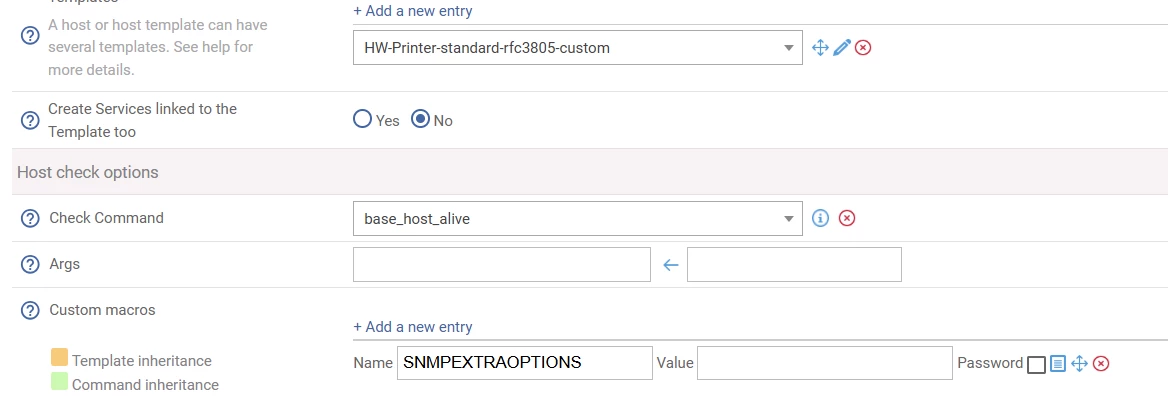Click the move handle beside the HW-Printer template

click(x=820, y=47)
